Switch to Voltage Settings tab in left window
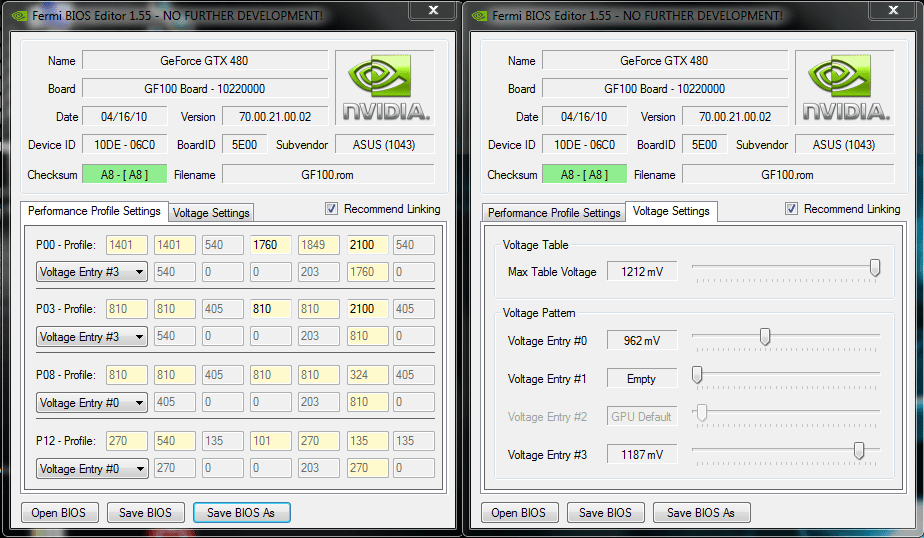 tap(211, 213)
